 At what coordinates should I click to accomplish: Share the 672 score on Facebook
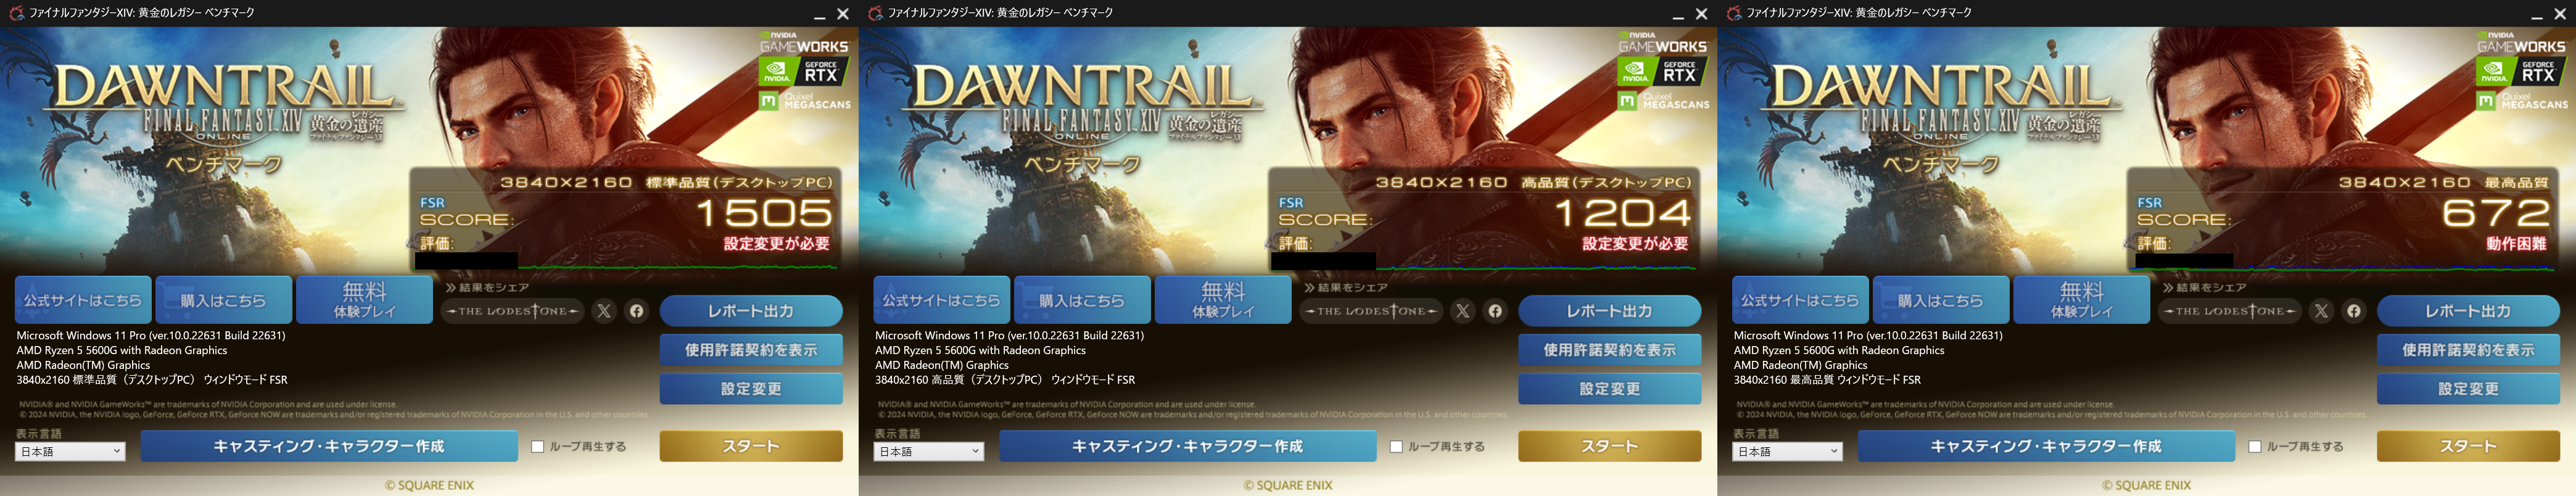coord(2354,311)
